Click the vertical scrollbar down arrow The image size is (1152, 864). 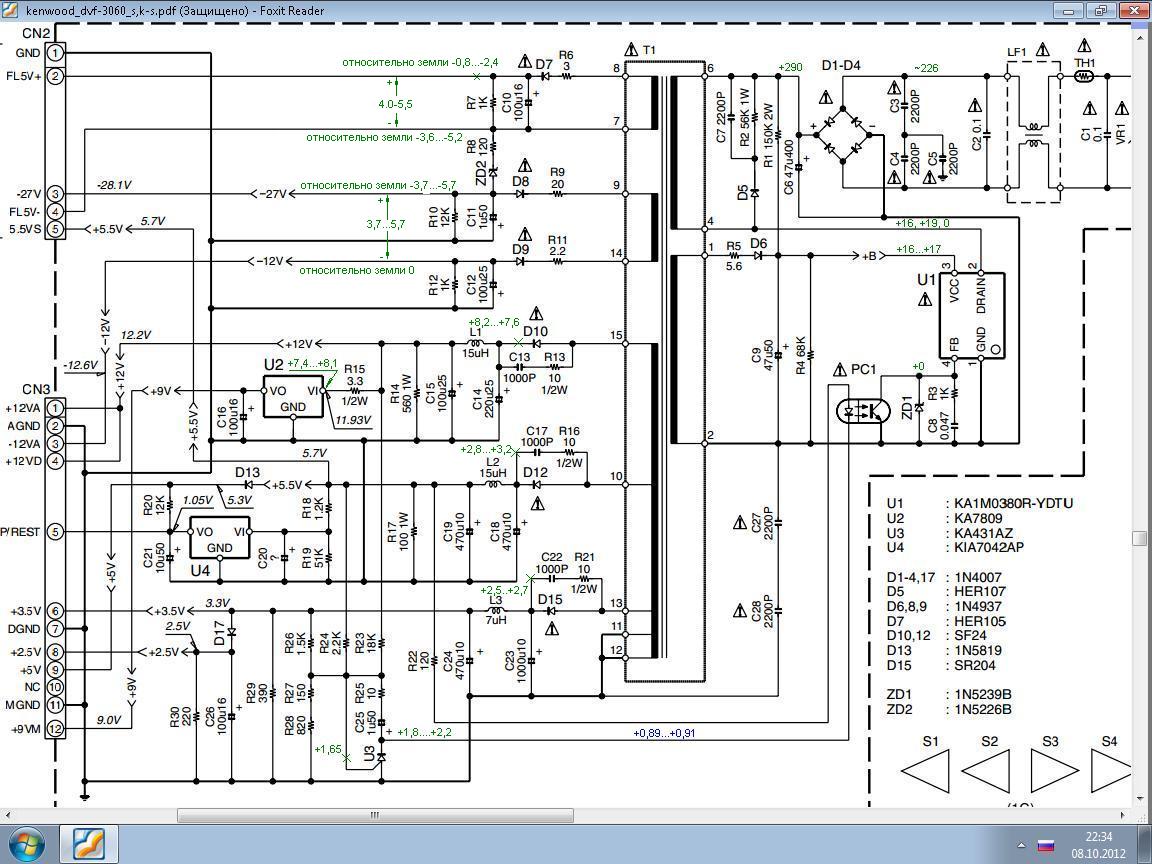click(1141, 797)
